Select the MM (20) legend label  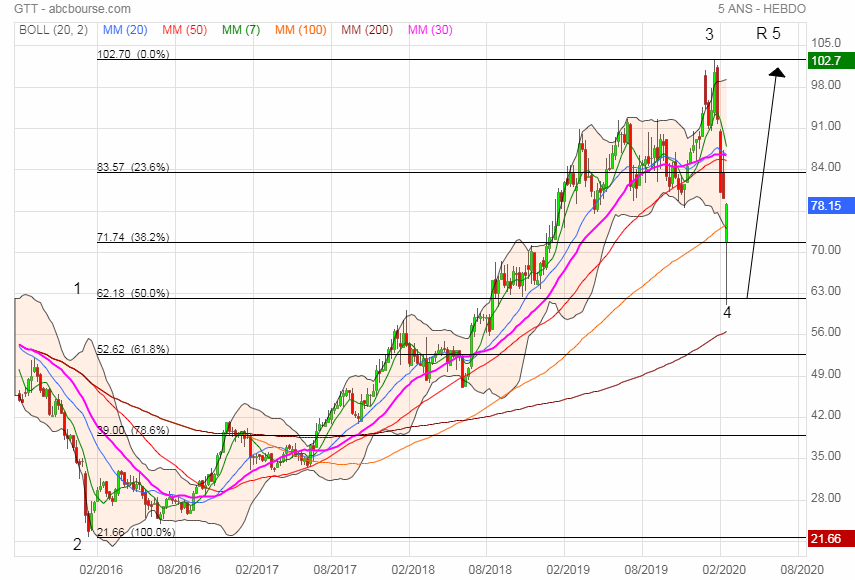(x=125, y=30)
